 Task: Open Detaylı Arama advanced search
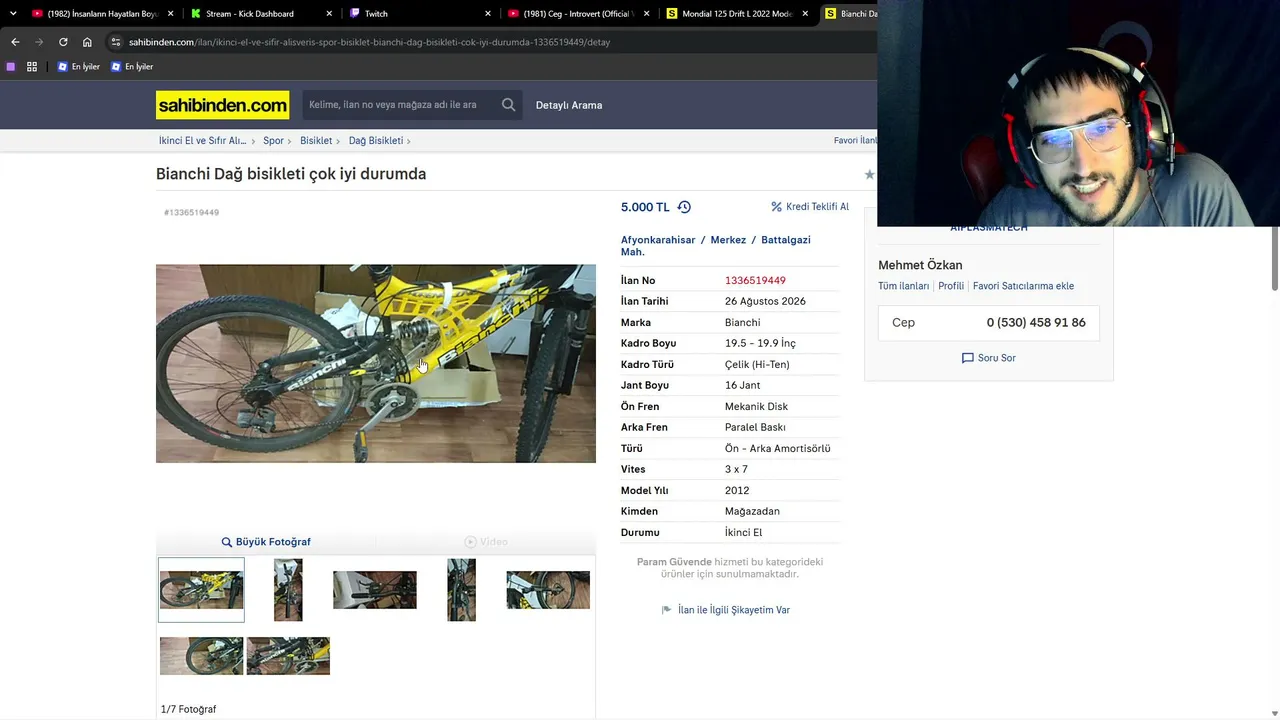(569, 105)
